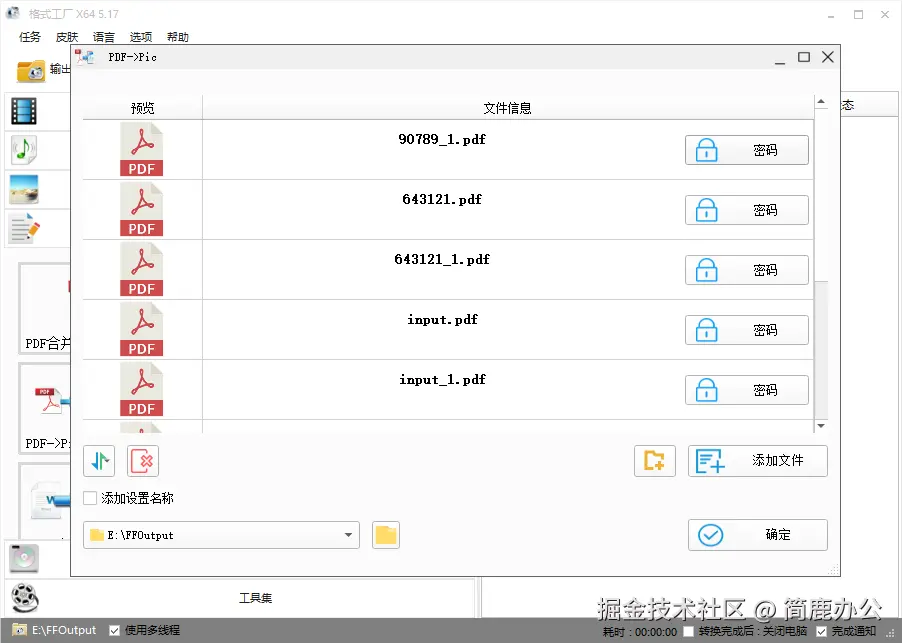The height and width of the screenshot is (643, 902).
Task: Select the video conversion category icon
Action: click(x=23, y=111)
